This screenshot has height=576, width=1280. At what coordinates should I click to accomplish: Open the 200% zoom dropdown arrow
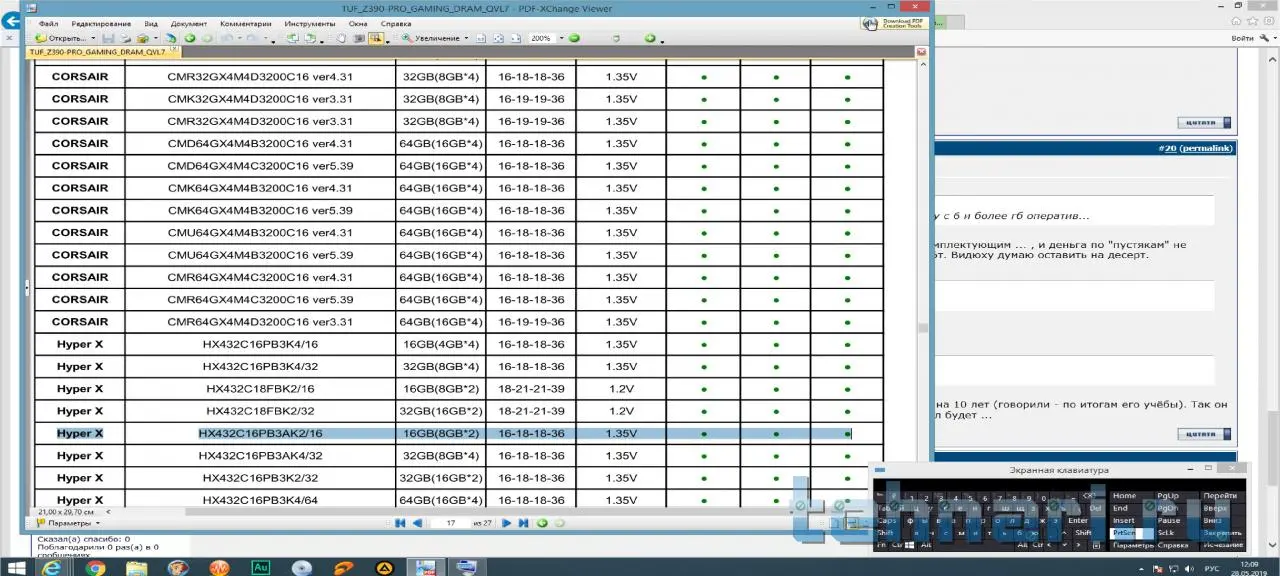click(562, 38)
